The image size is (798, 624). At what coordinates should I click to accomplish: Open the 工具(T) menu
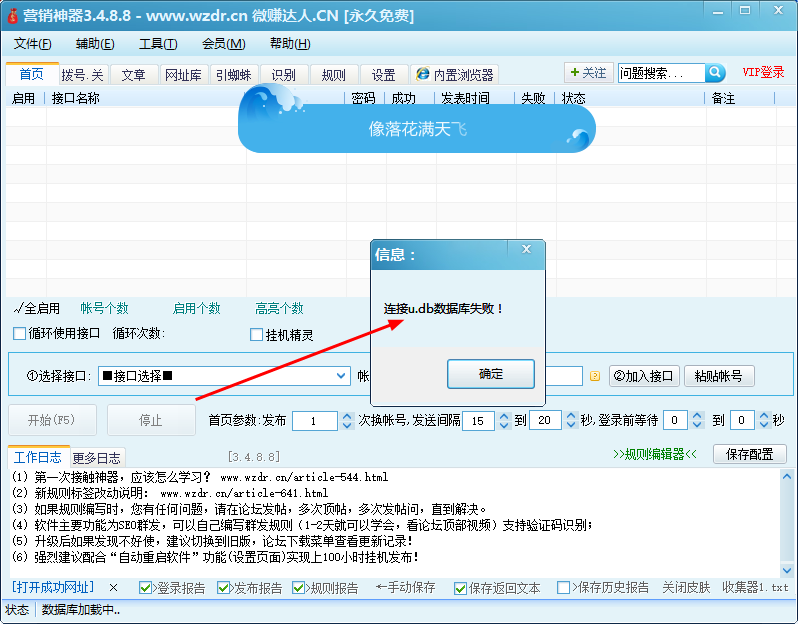pos(158,44)
